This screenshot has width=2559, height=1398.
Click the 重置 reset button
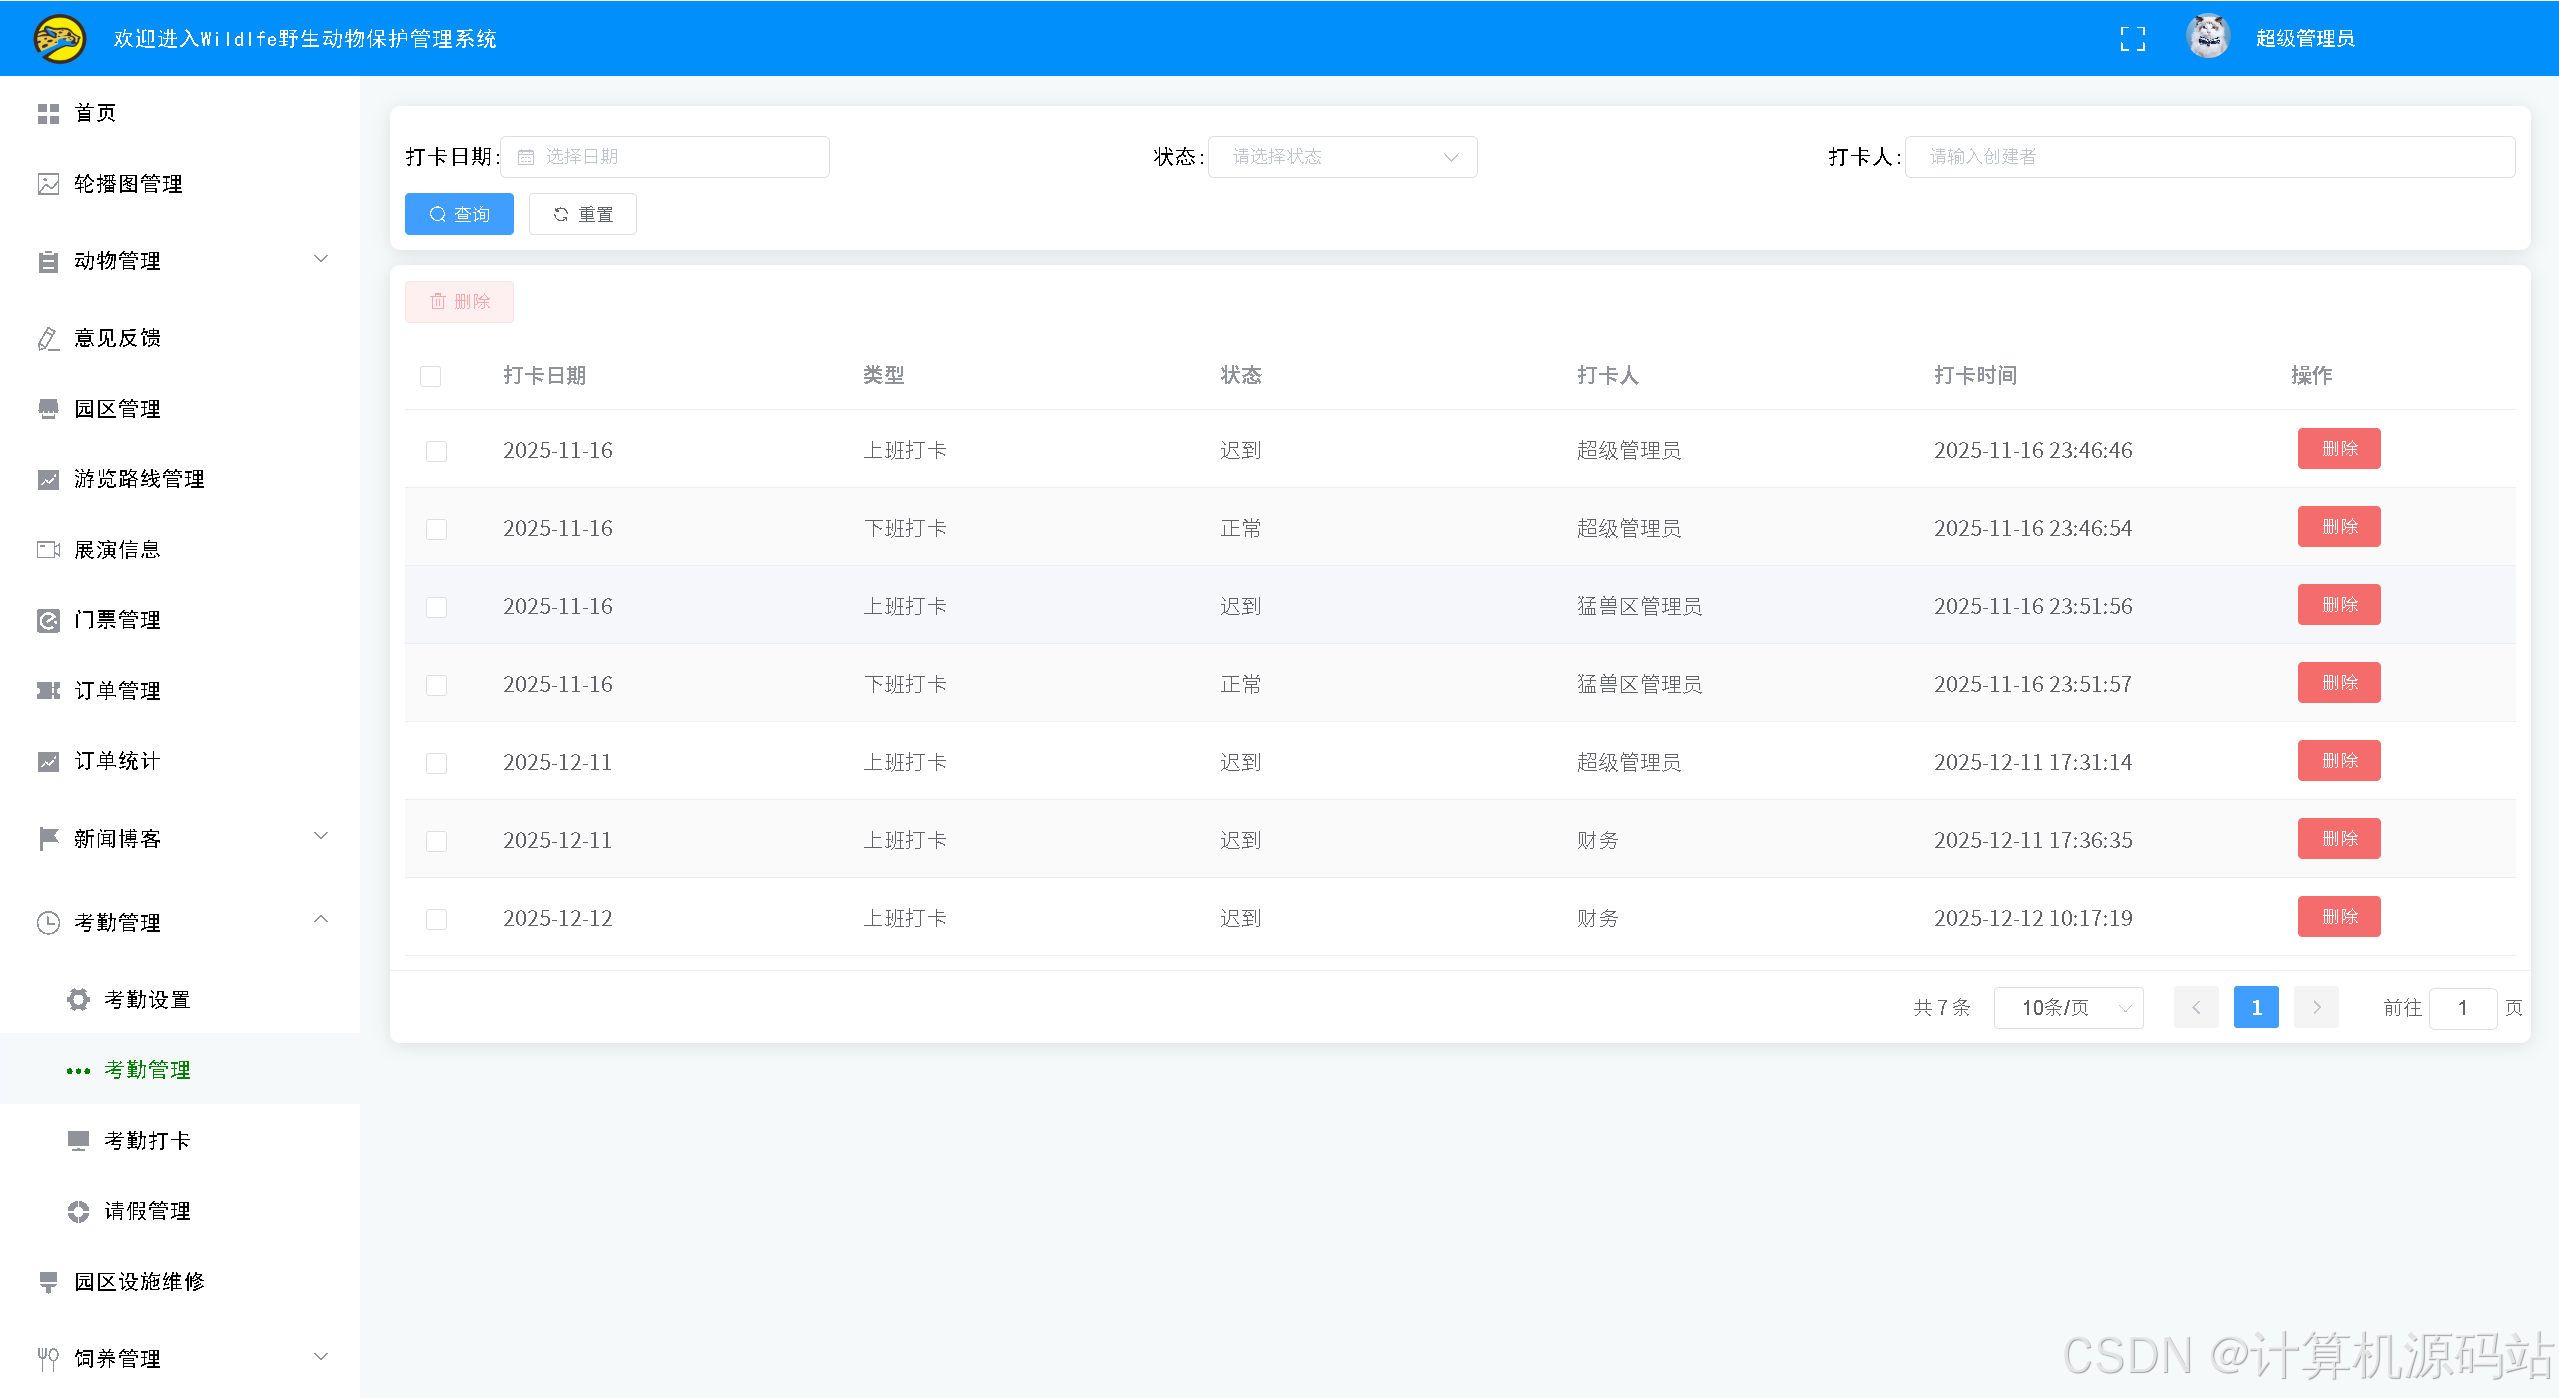(x=583, y=214)
